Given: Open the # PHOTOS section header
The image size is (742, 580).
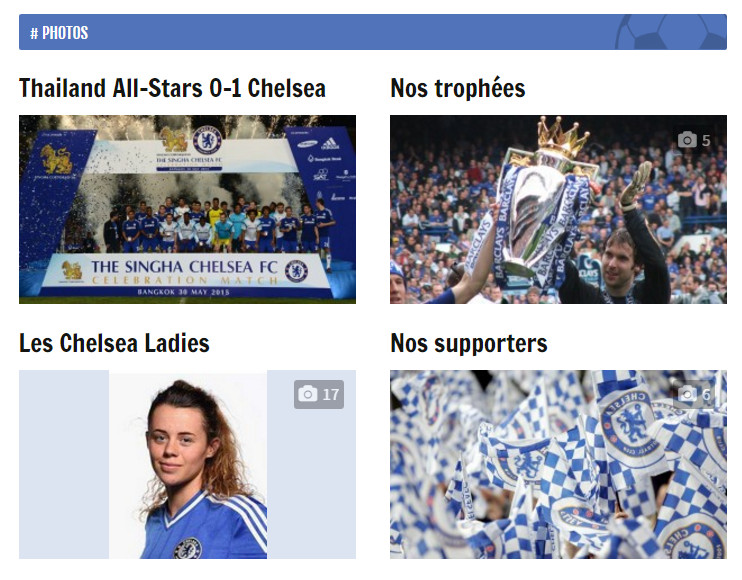Looking at the screenshot, I should point(59,33).
